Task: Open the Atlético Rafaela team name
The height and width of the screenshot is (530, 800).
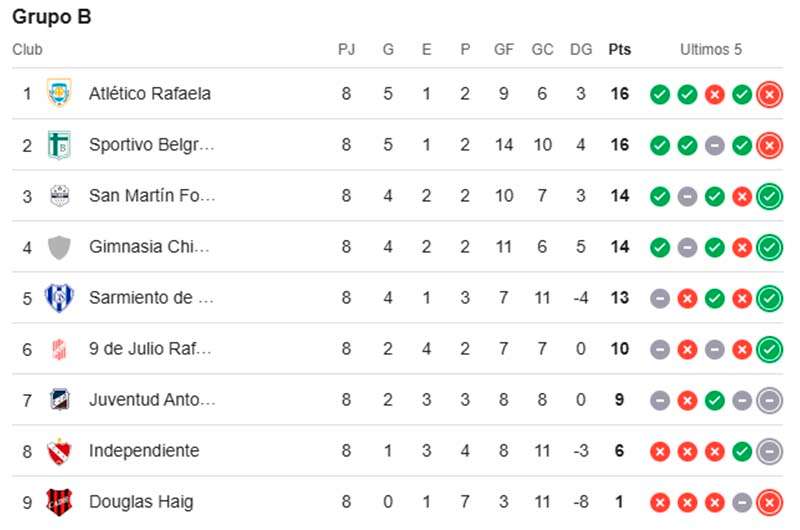Action: (x=149, y=94)
